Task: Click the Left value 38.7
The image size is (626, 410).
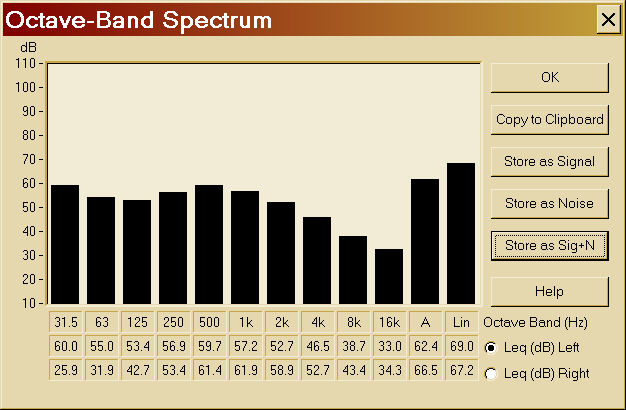Action: (x=354, y=346)
